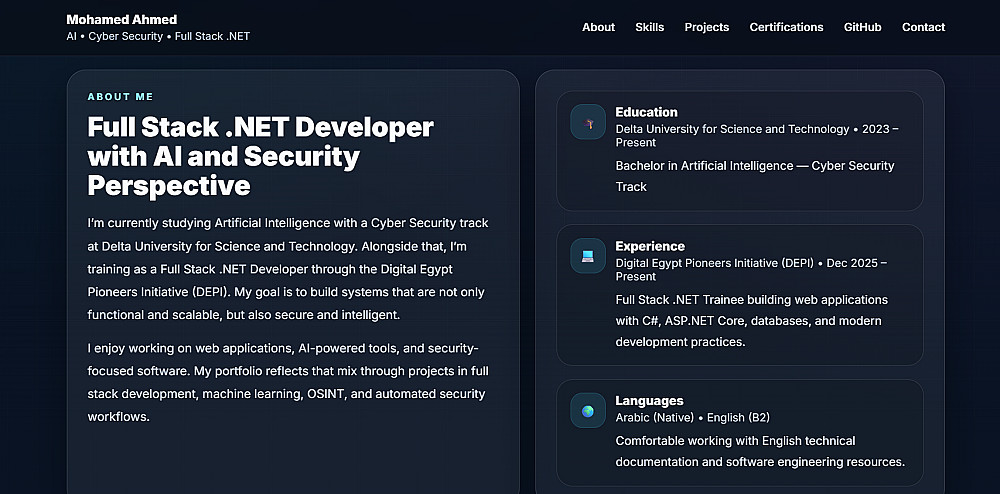Screen dimensions: 1000x494
Task: Click the ABOUT ME section label
Action: coord(120,97)
